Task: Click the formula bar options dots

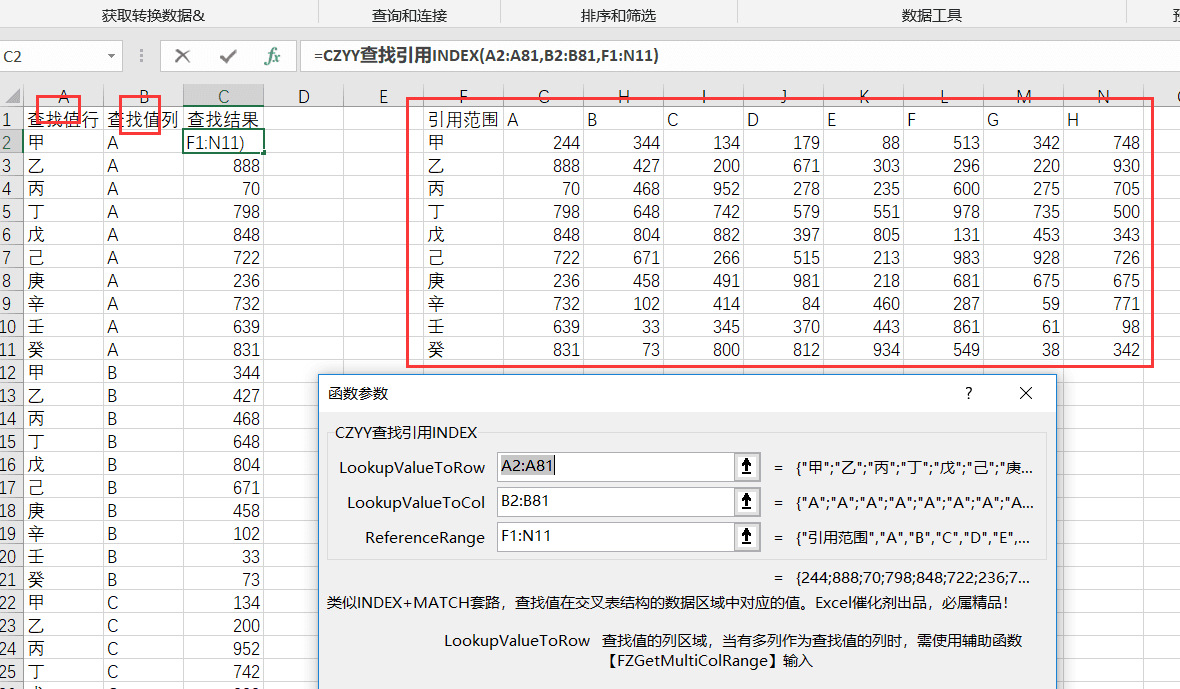Action: [x=141, y=56]
